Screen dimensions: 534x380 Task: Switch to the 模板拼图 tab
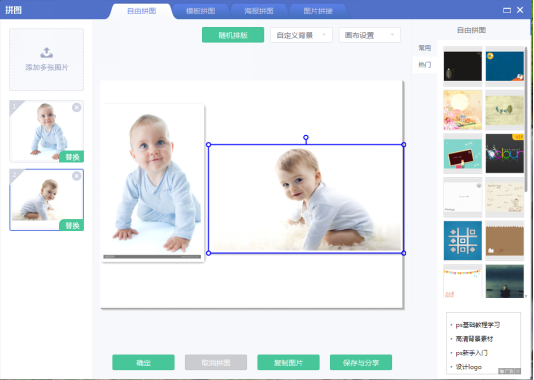coord(200,11)
